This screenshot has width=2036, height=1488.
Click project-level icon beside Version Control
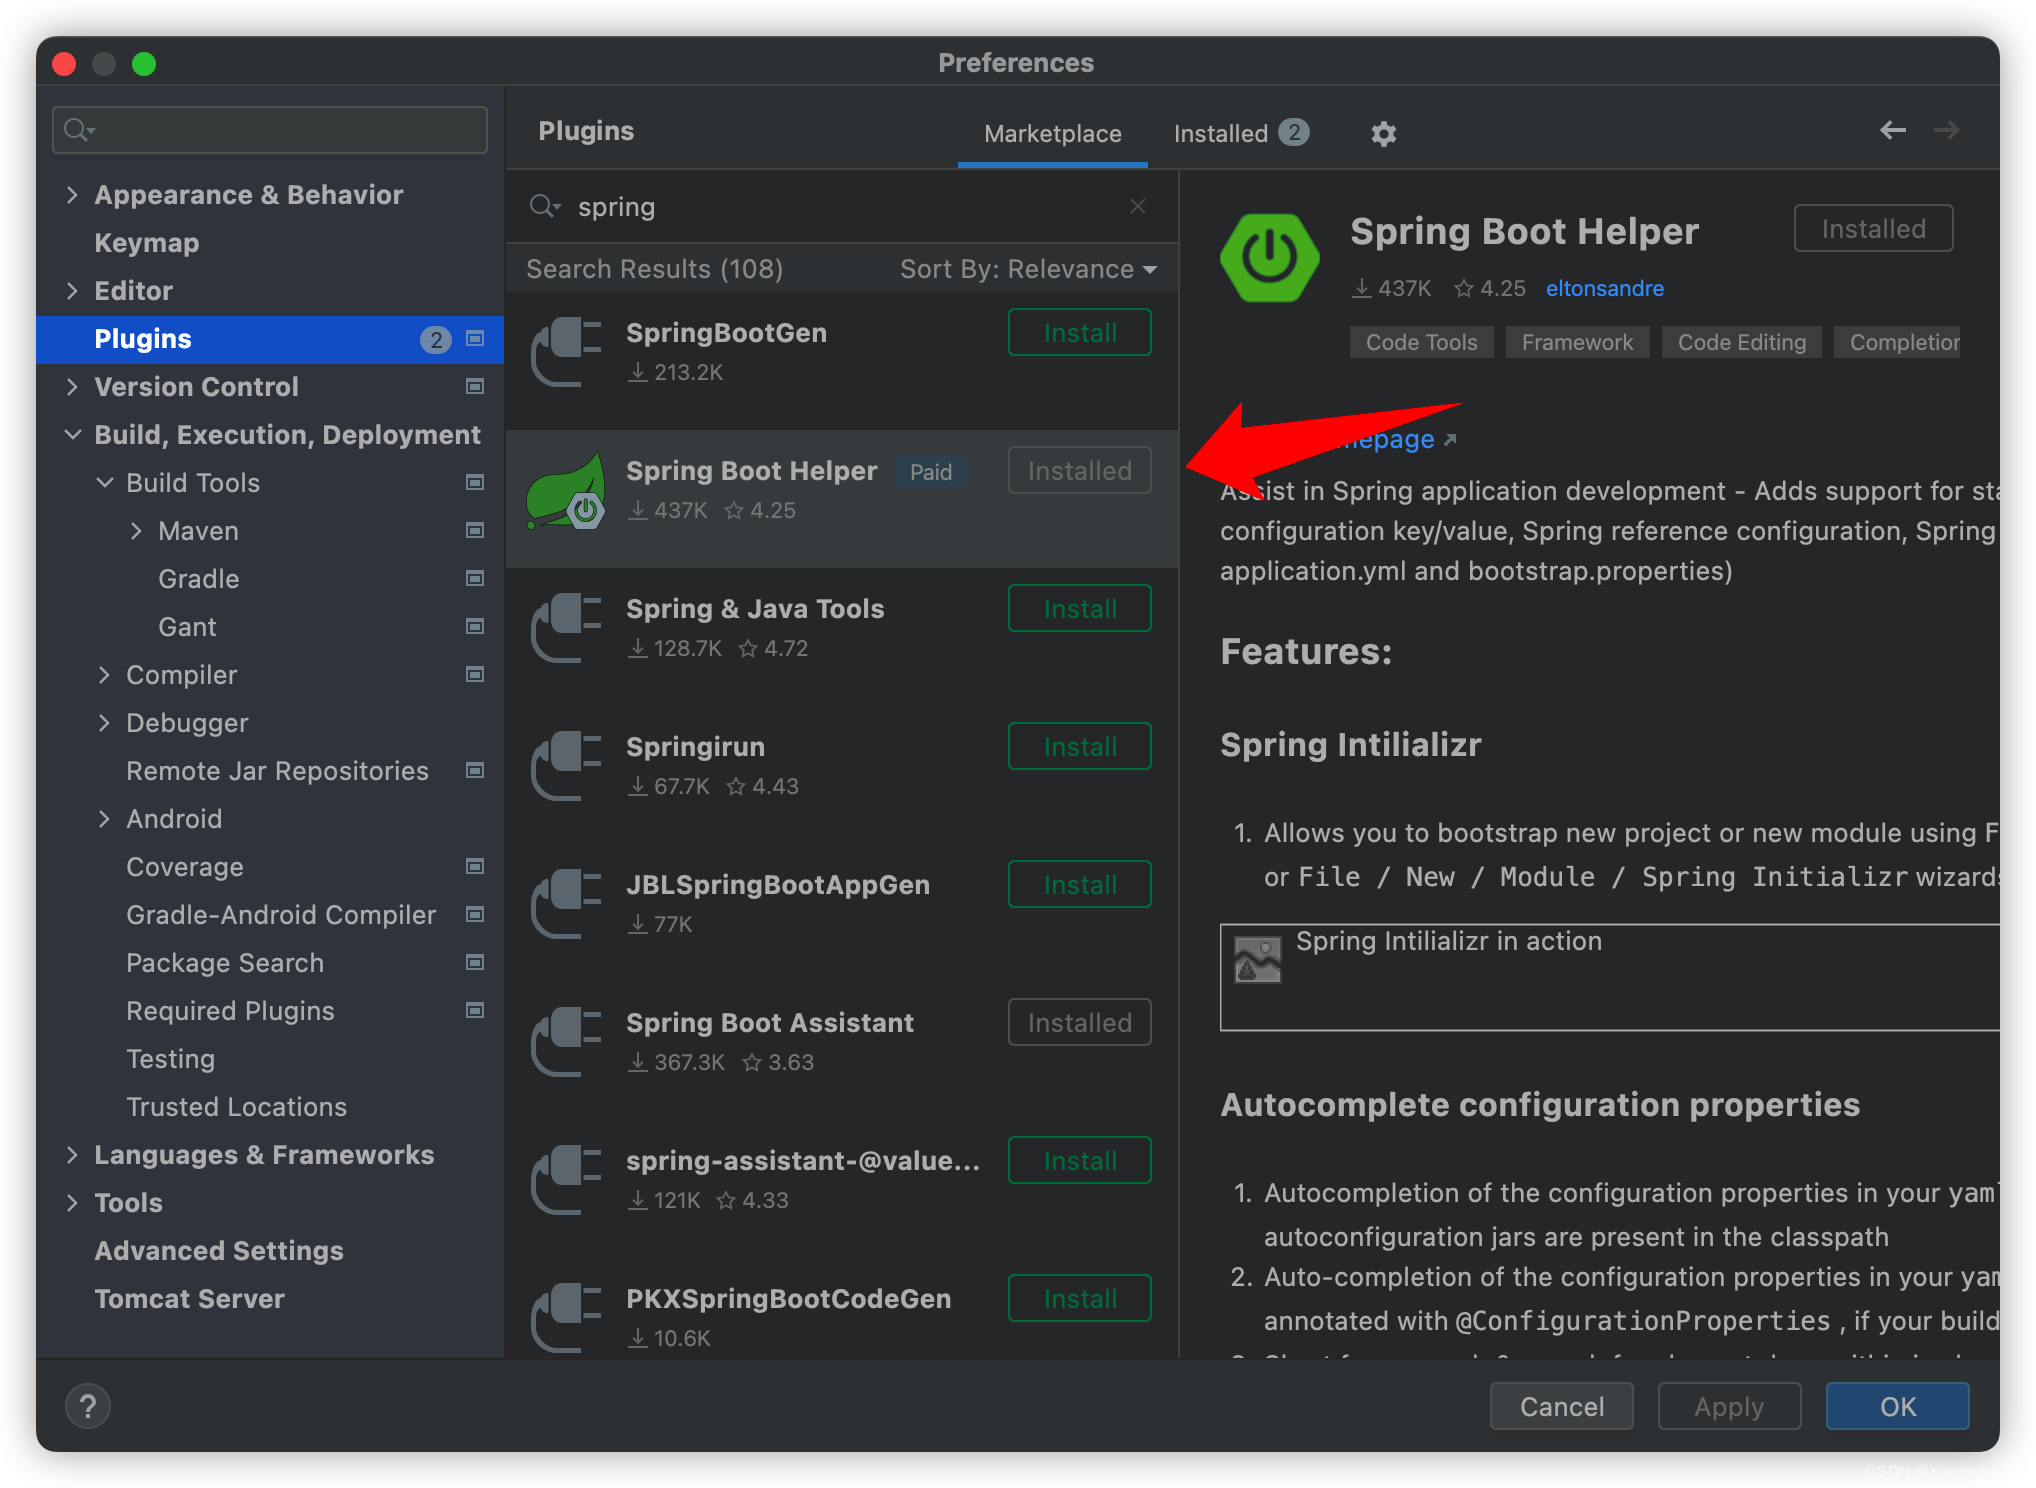[x=475, y=386]
